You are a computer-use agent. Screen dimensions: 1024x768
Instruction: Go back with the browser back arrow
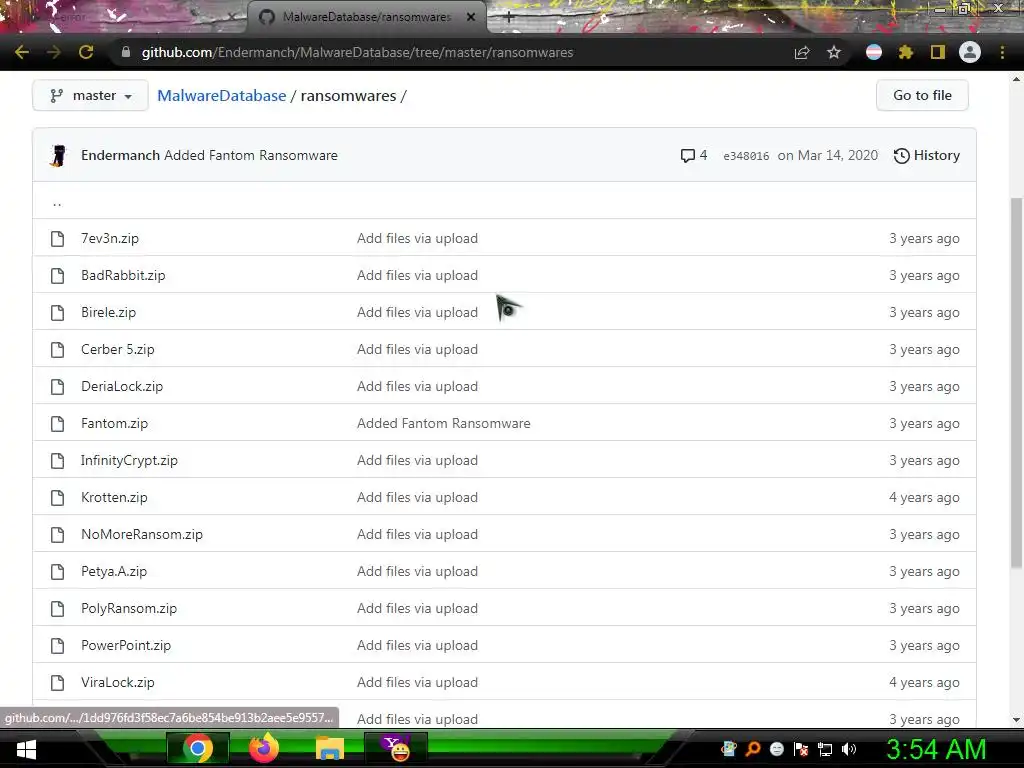(x=22, y=52)
